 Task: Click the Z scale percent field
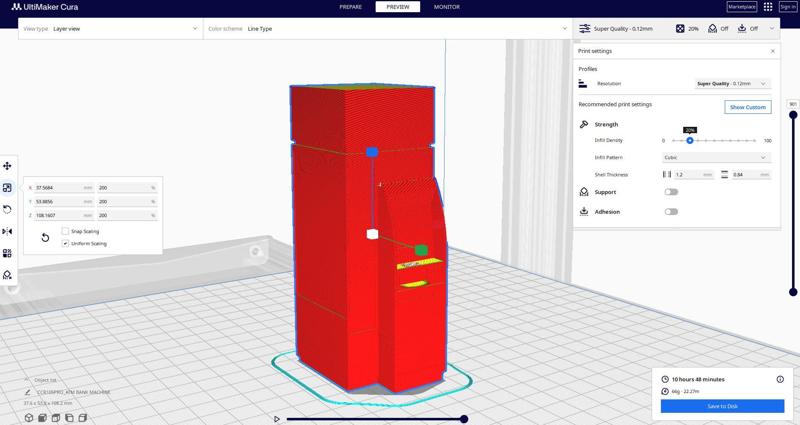(x=127, y=215)
